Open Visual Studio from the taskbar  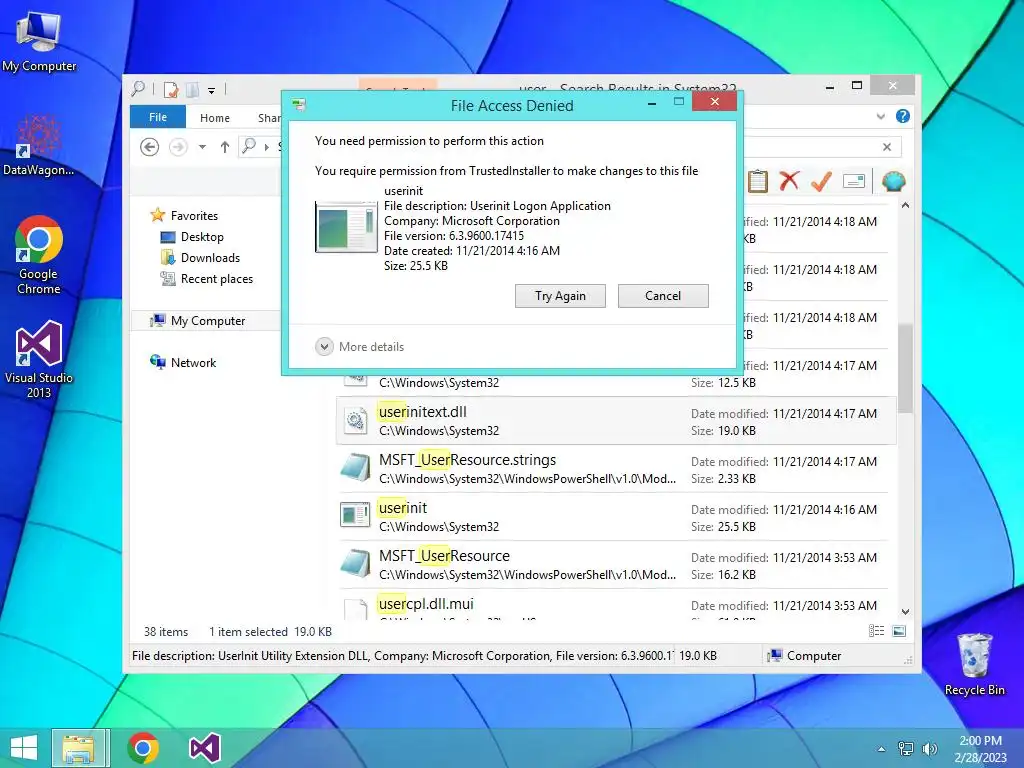(204, 748)
